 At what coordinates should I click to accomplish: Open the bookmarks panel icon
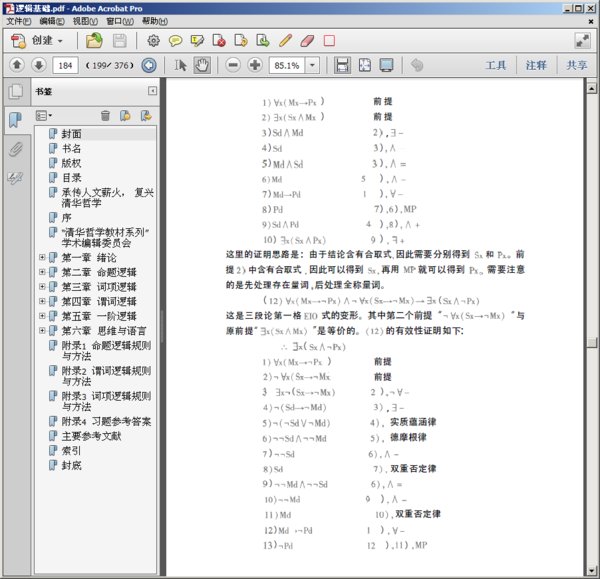[15, 120]
